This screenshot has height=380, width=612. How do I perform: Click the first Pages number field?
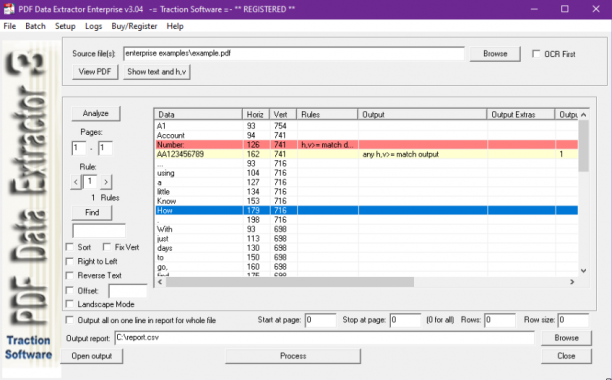click(x=79, y=148)
